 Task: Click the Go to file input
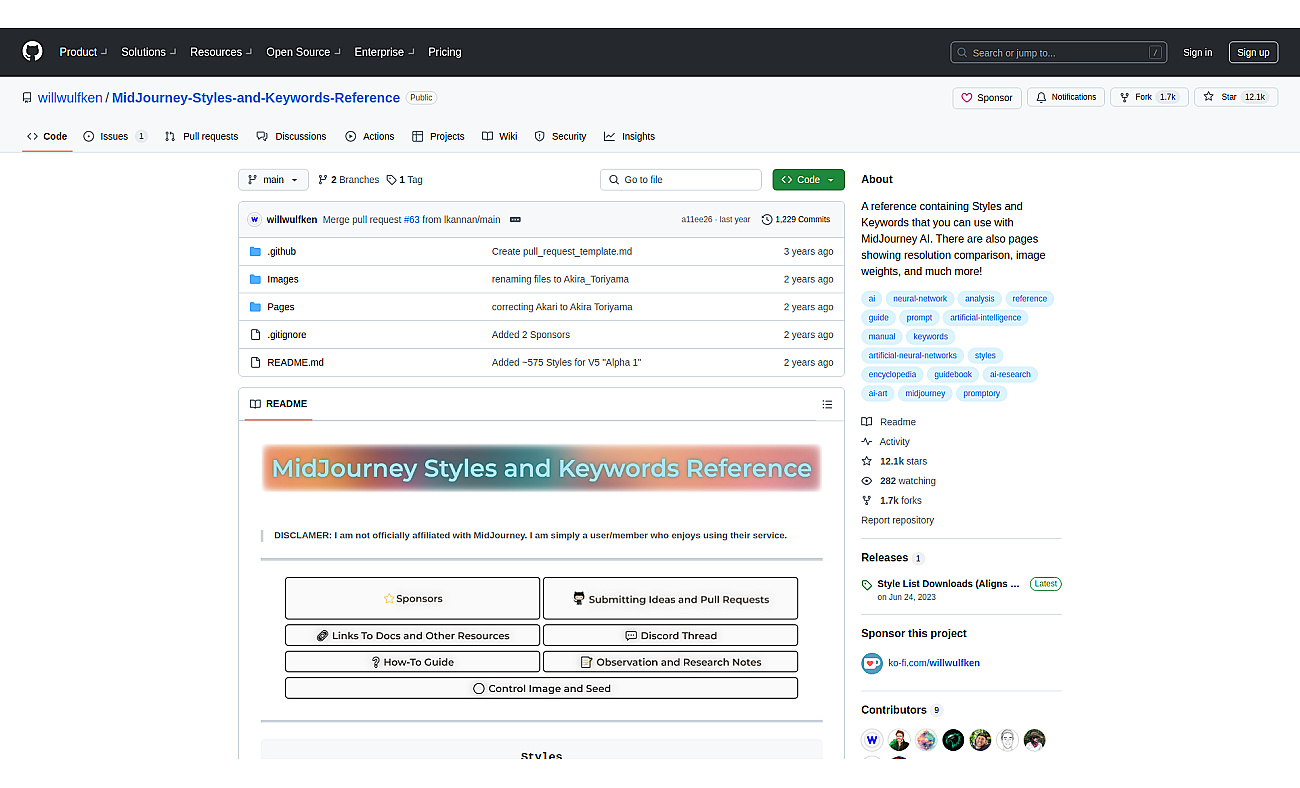[681, 180]
